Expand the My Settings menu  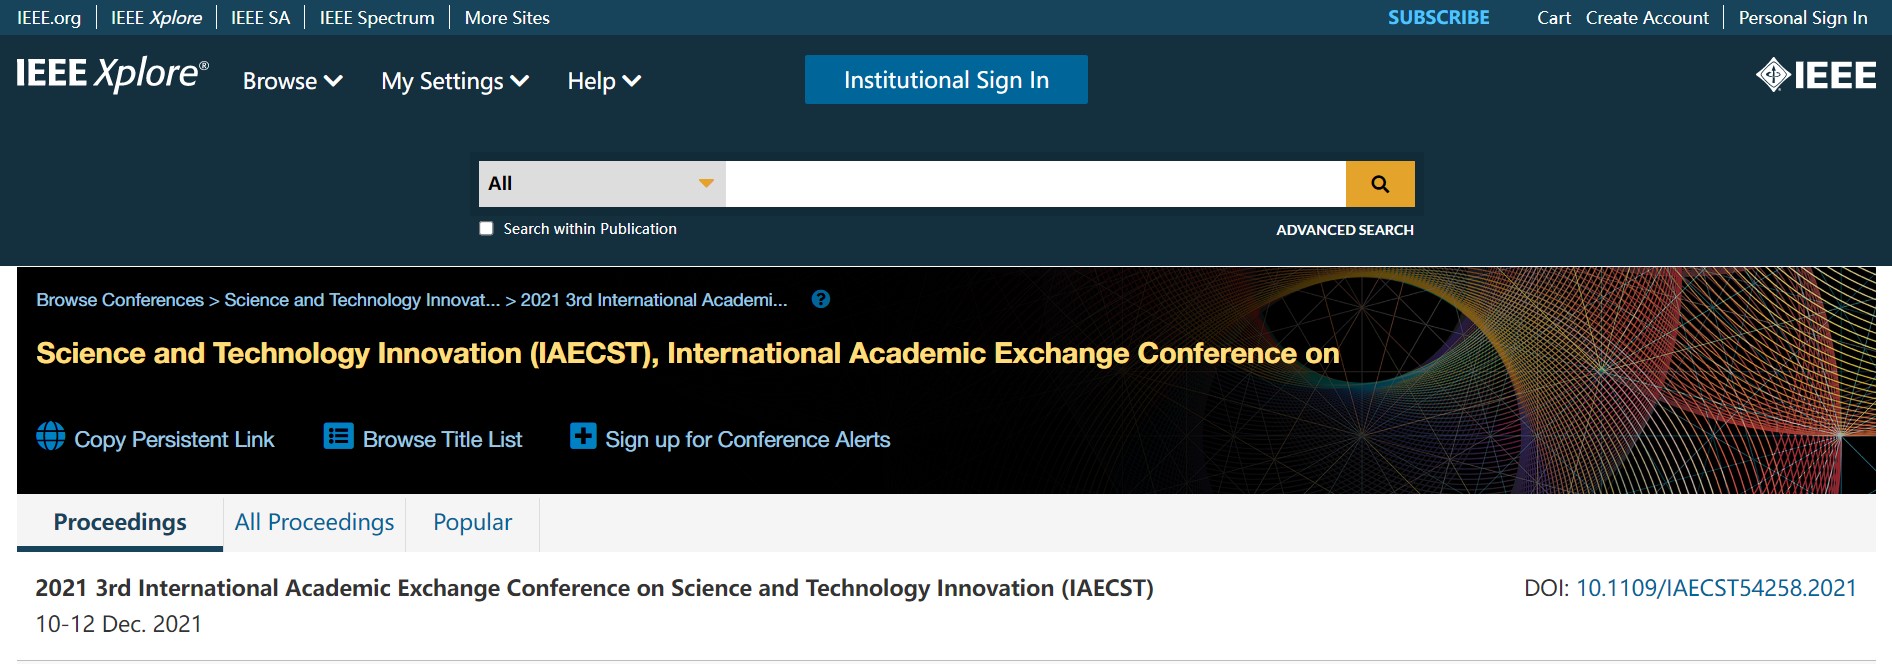coord(455,81)
